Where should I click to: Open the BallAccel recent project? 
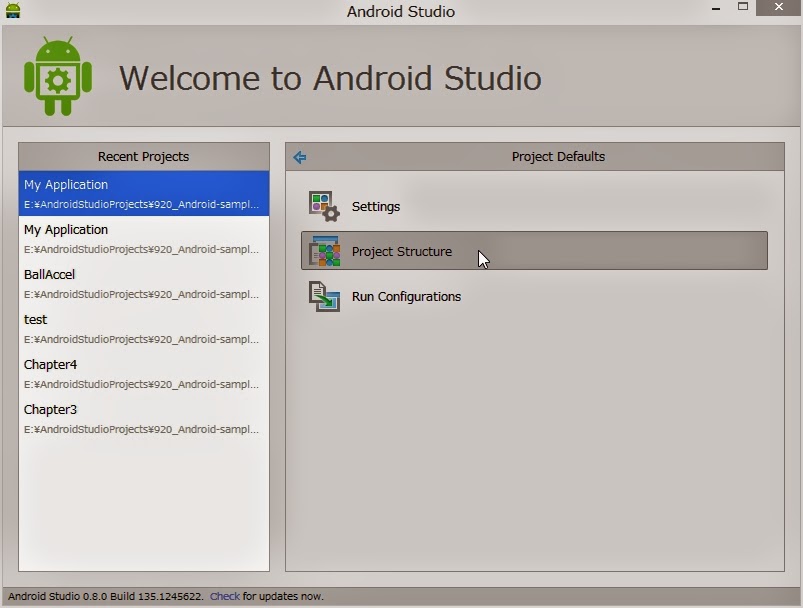tap(143, 282)
